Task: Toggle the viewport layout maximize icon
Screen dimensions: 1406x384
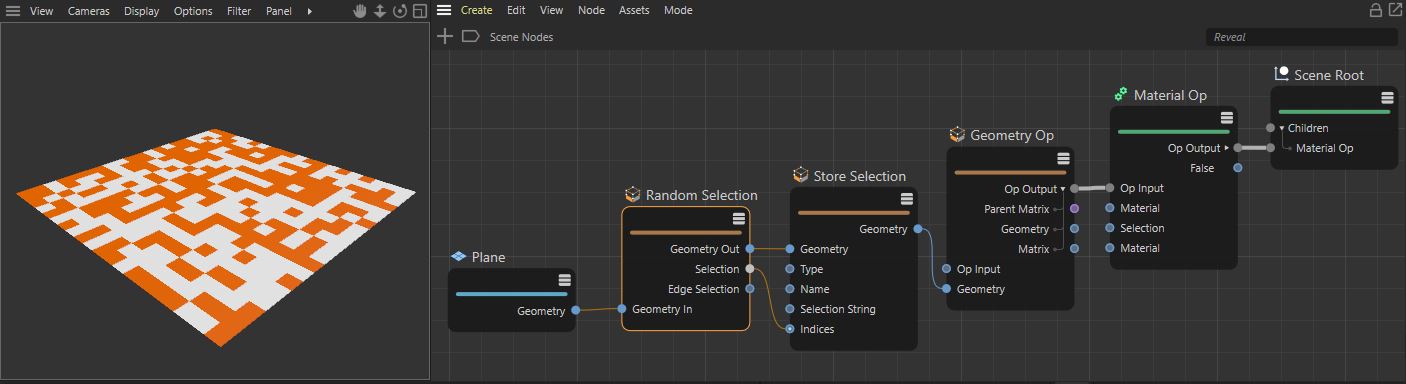Action: (419, 11)
